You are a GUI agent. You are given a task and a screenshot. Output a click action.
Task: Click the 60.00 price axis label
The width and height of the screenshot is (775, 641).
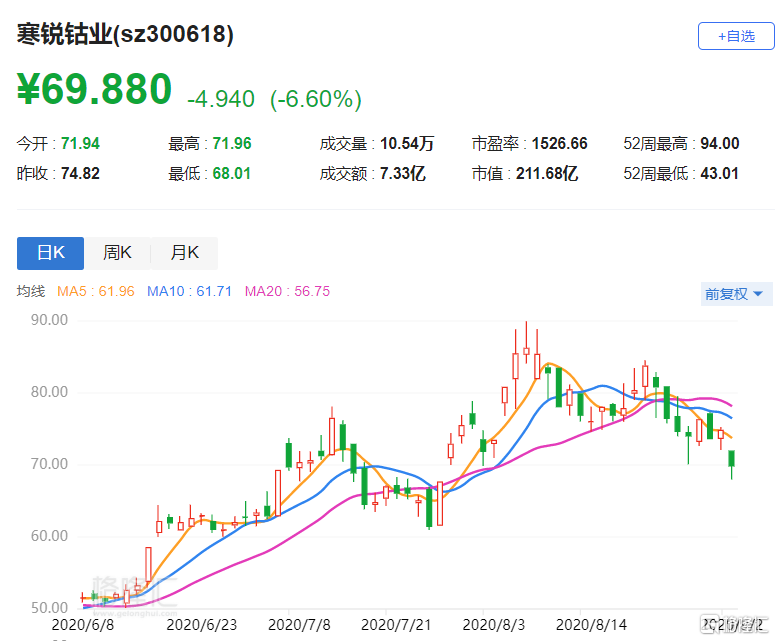click(49, 536)
